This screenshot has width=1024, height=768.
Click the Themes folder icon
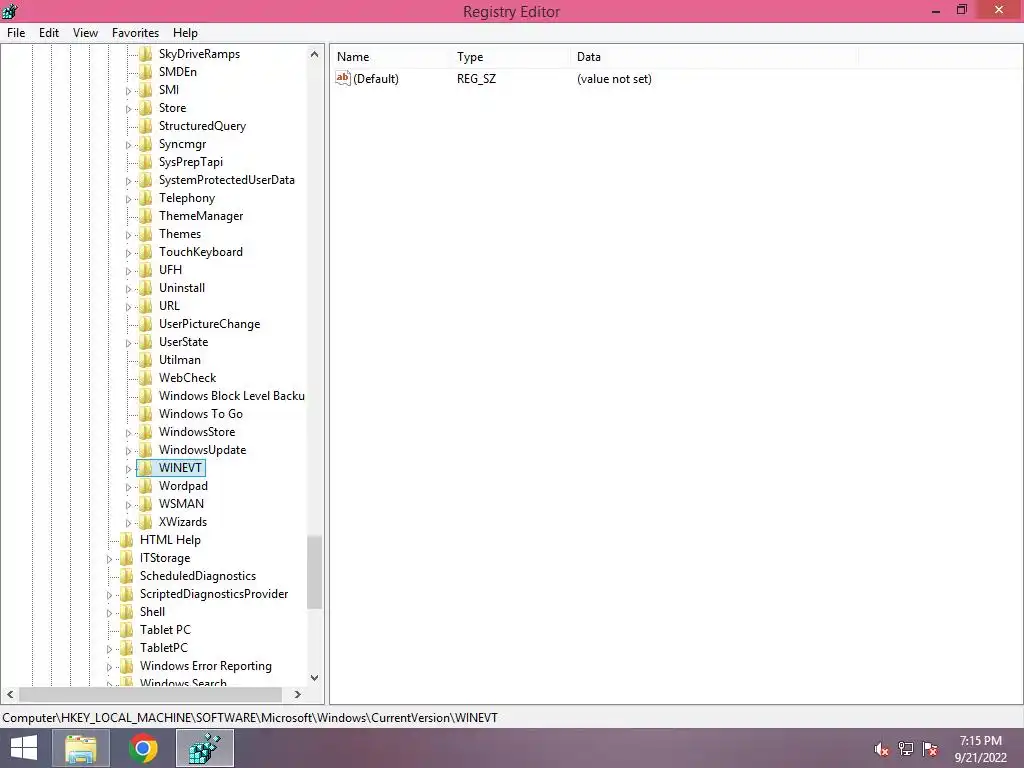pyautogui.click(x=146, y=234)
